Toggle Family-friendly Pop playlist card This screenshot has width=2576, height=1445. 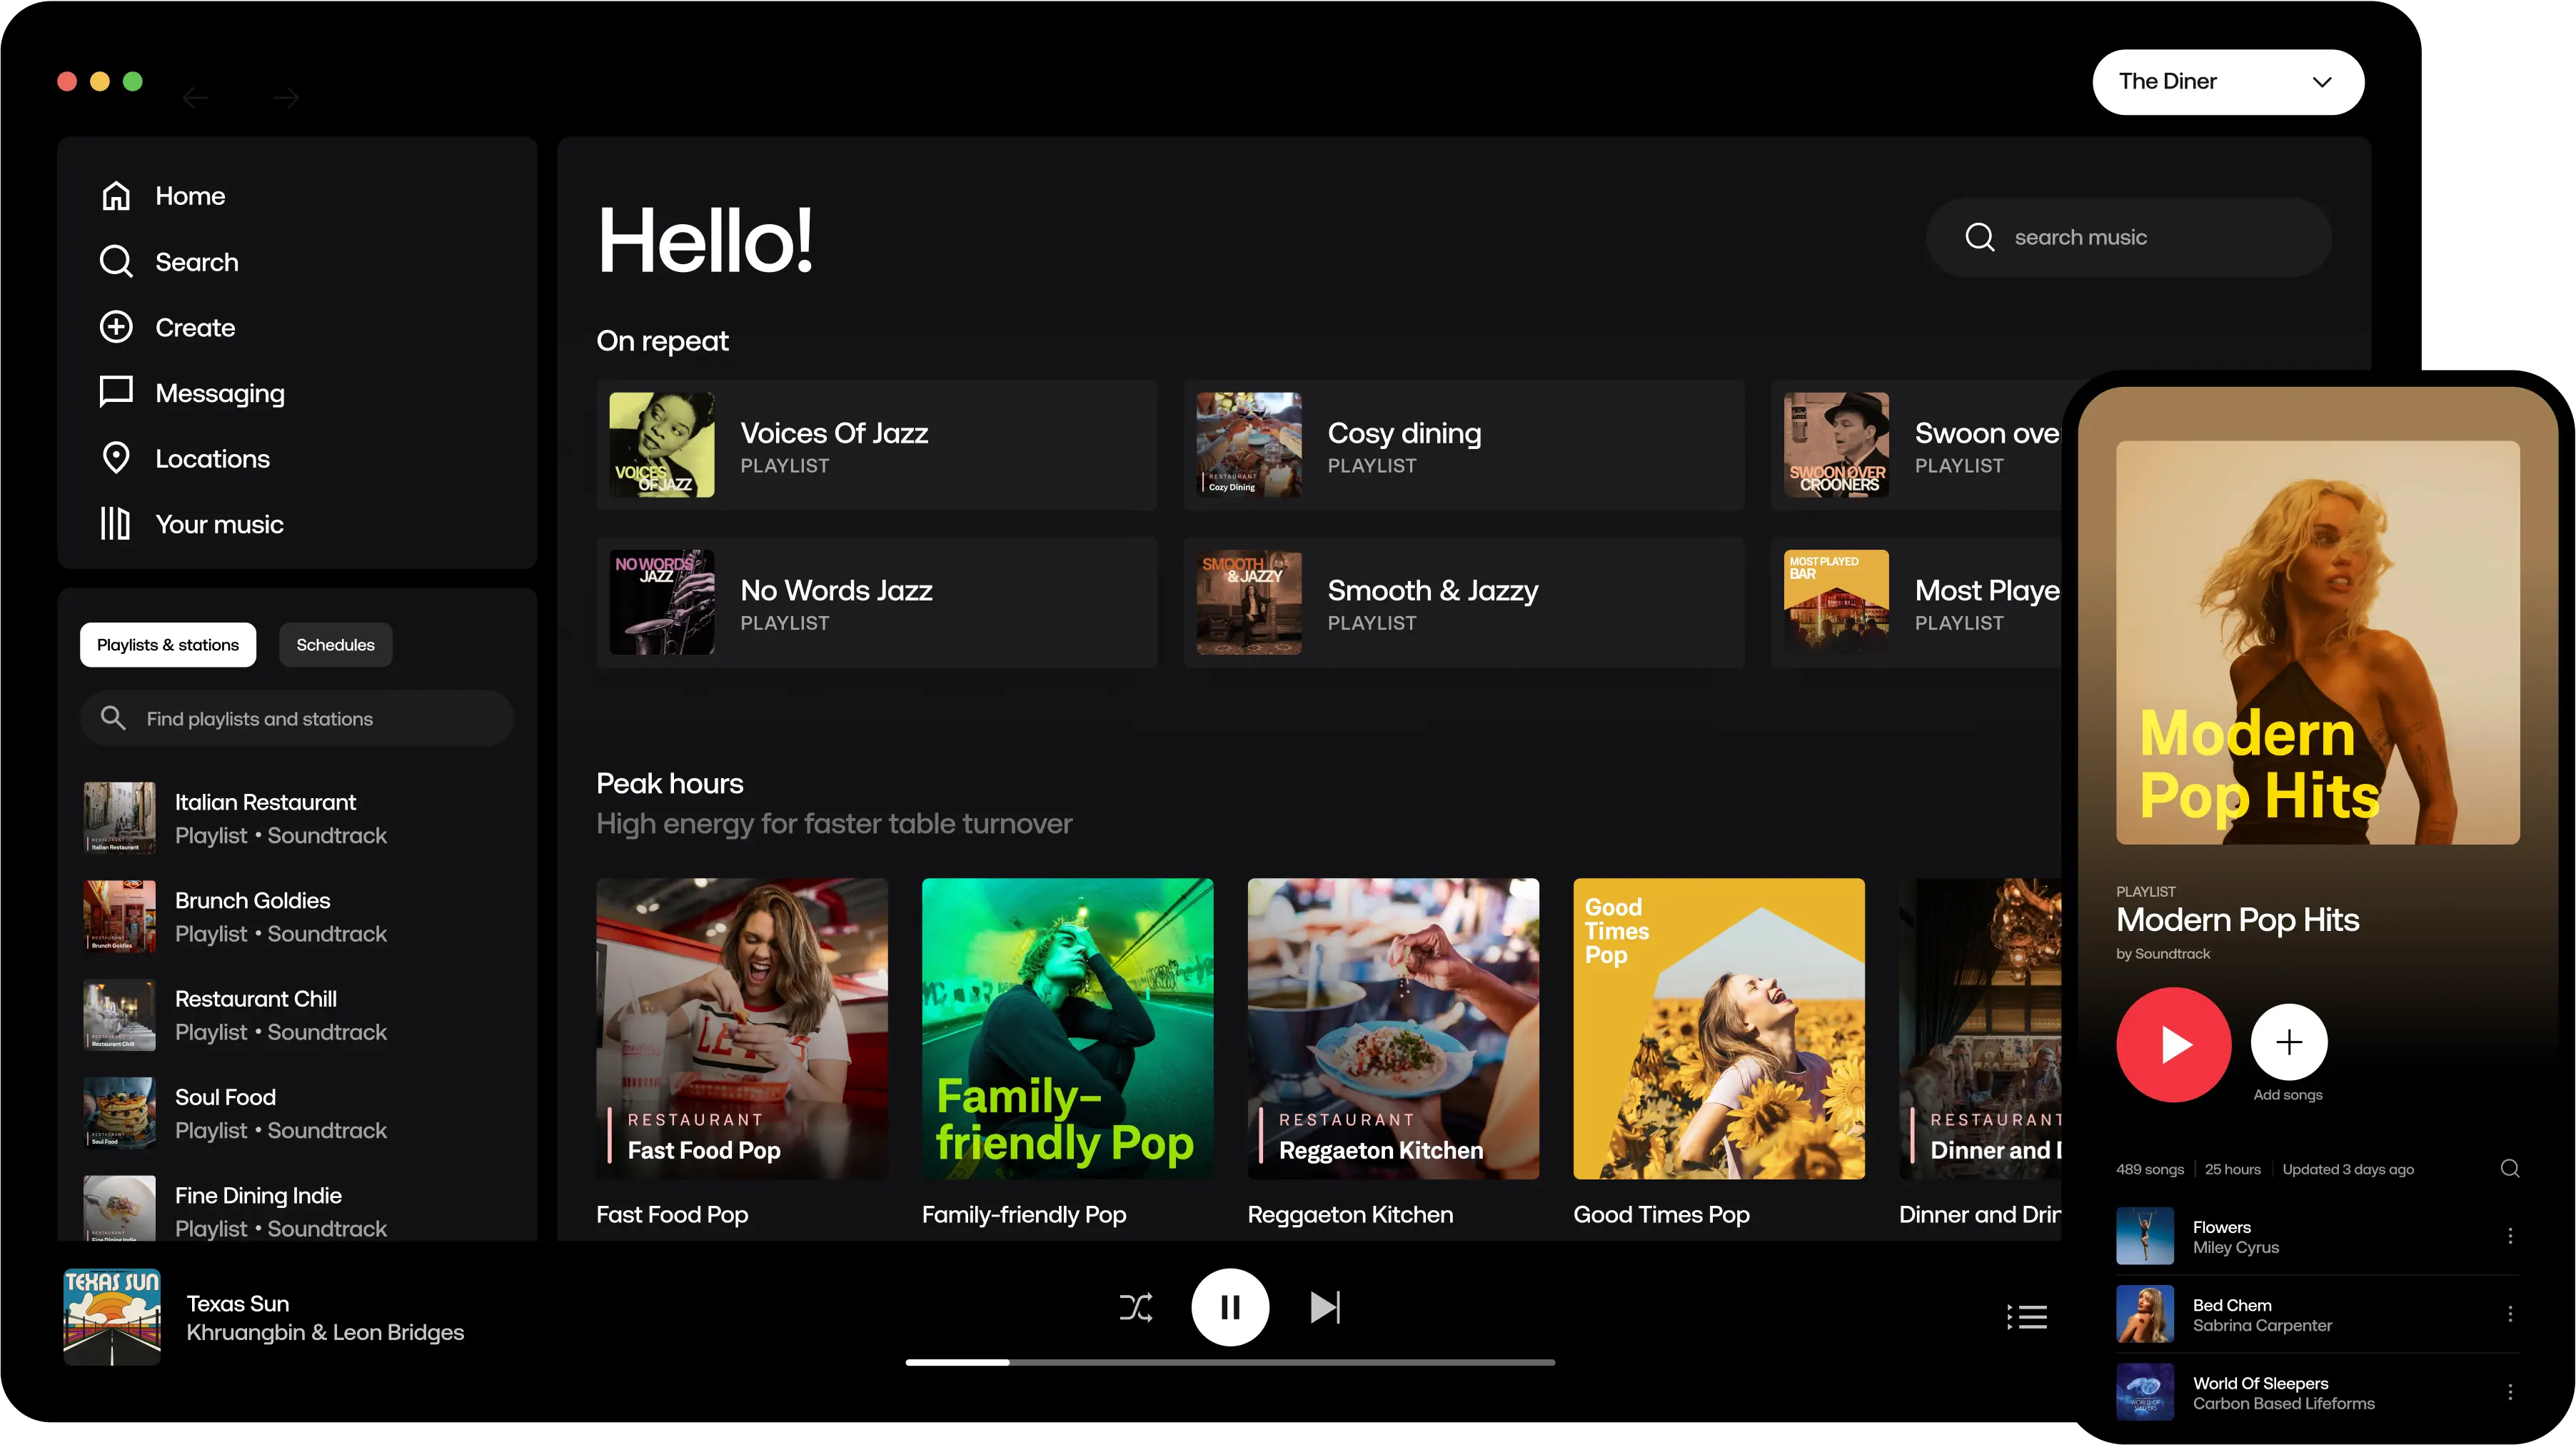[x=1067, y=1028]
